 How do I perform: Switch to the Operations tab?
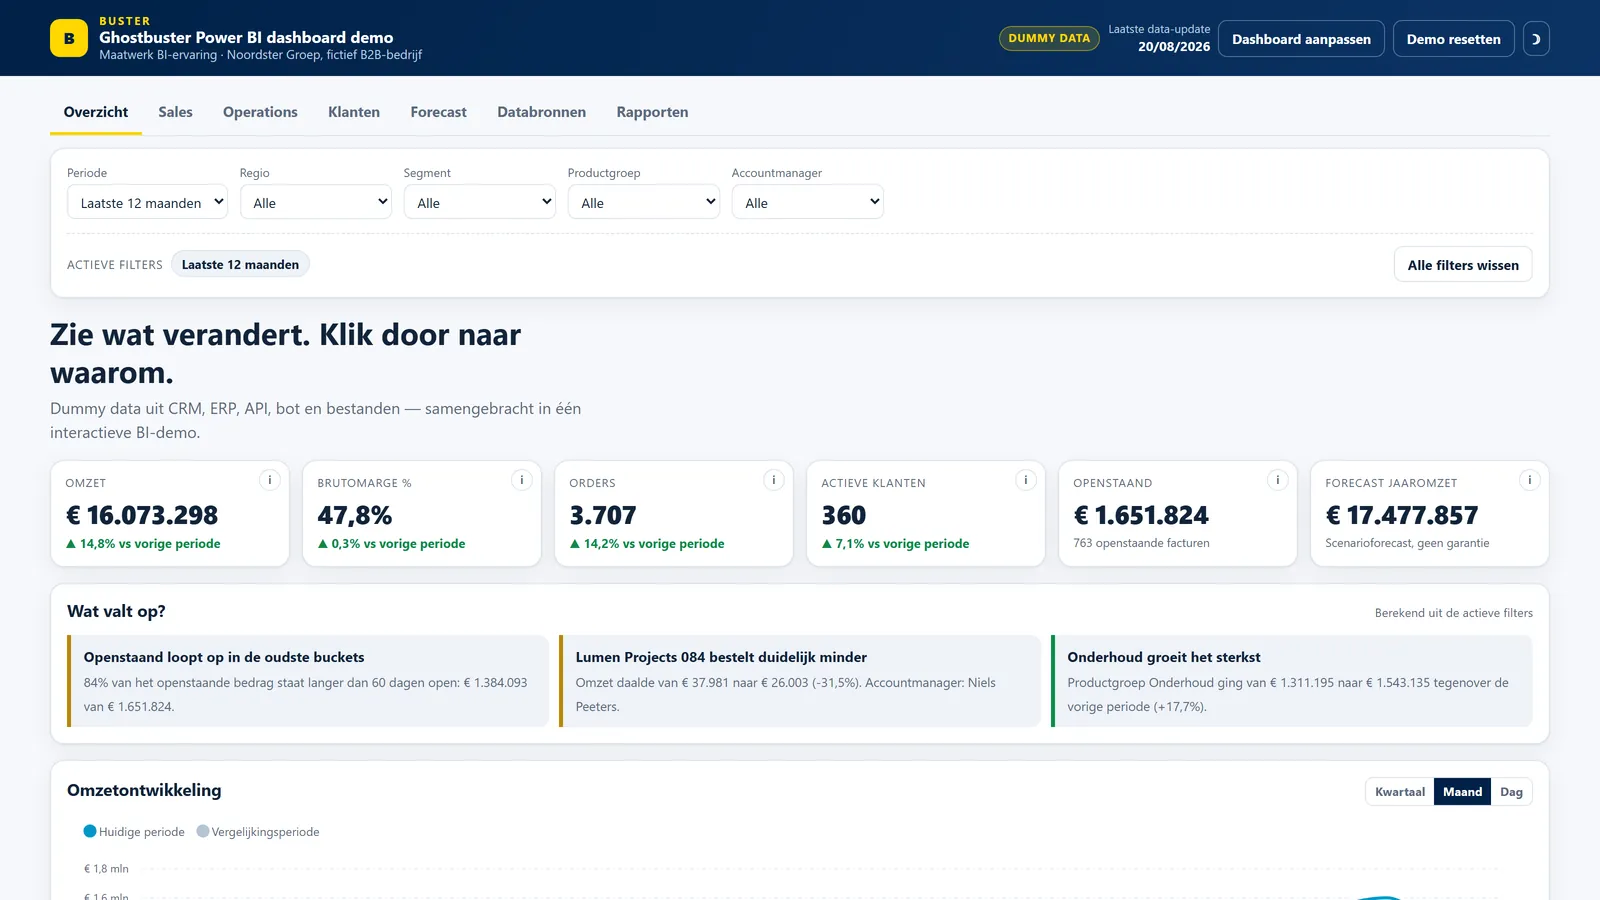pos(260,112)
